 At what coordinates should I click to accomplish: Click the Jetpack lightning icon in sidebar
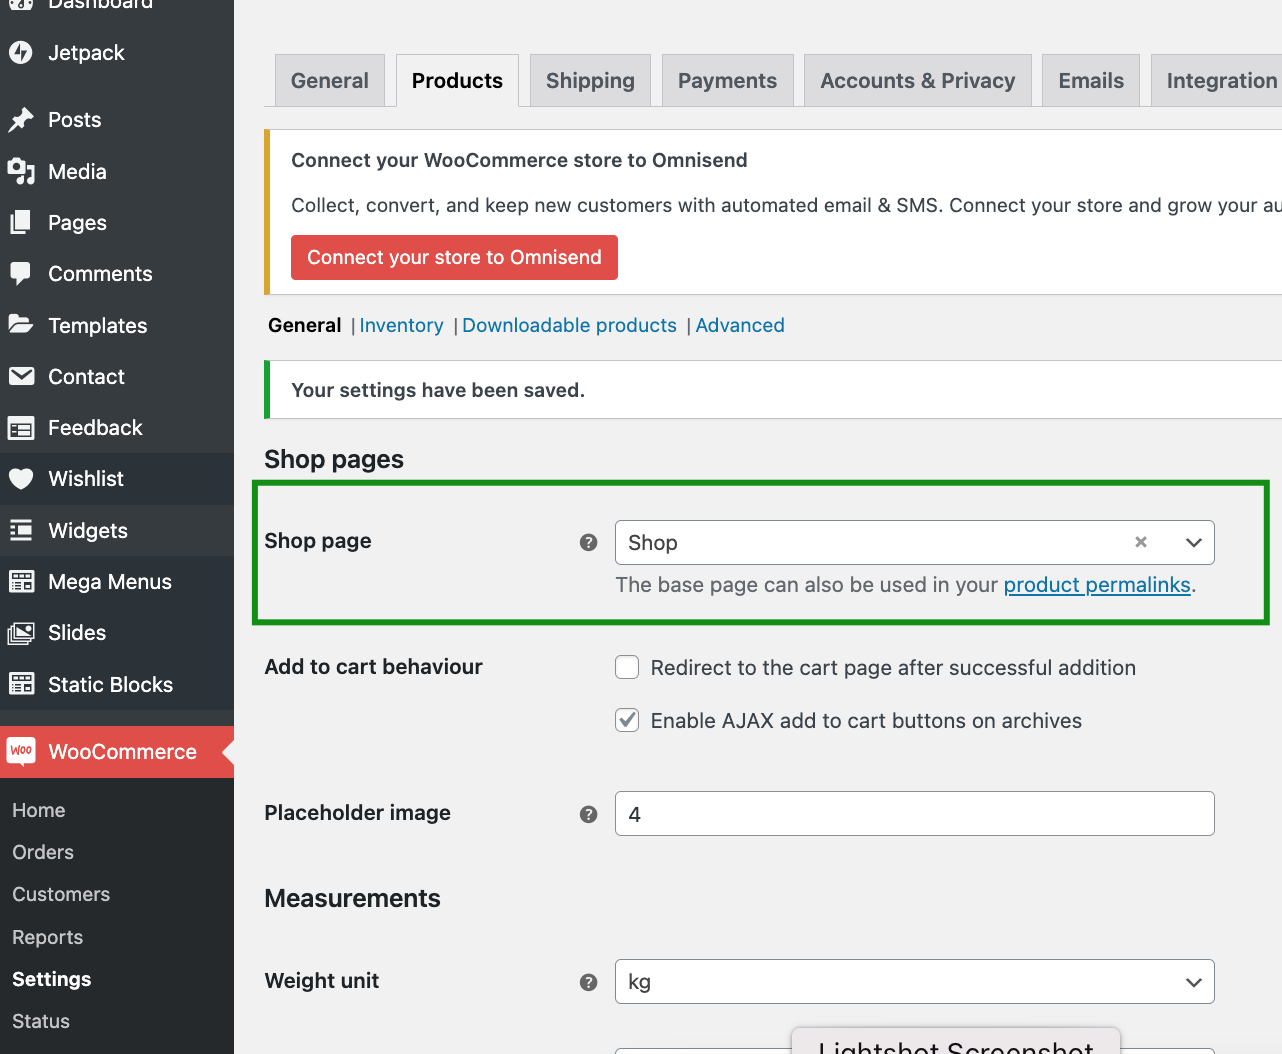[21, 52]
